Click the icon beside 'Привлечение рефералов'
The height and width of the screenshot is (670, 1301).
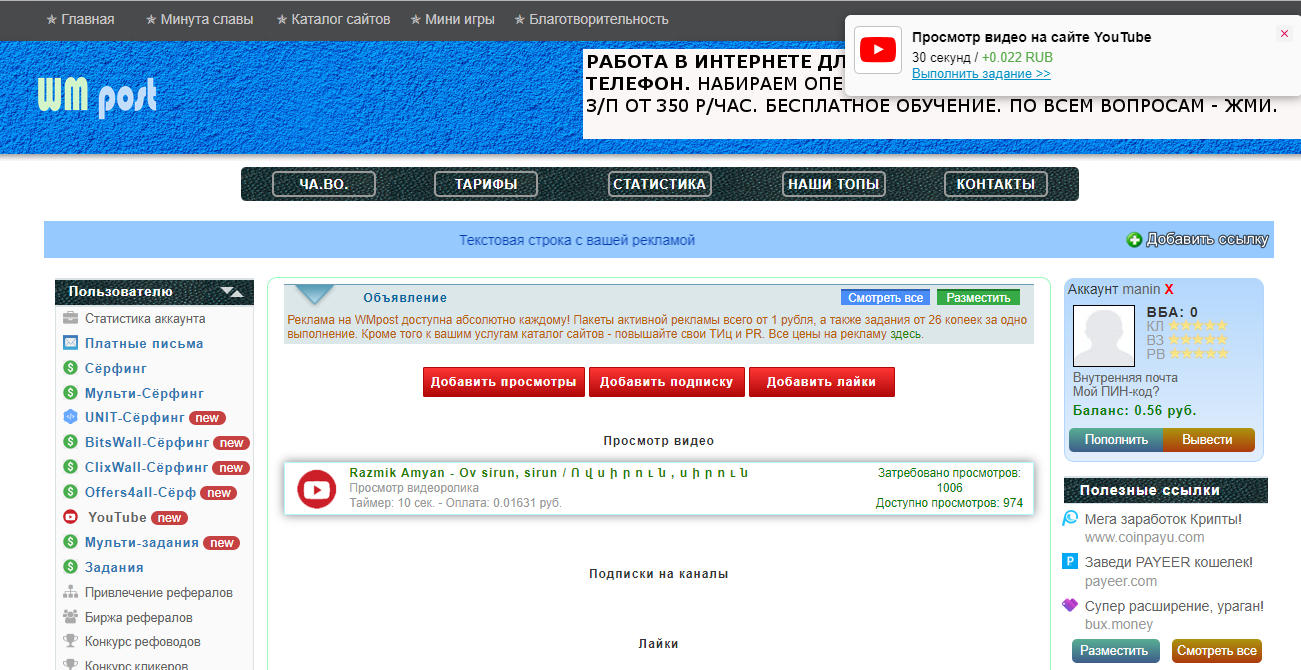[x=71, y=592]
